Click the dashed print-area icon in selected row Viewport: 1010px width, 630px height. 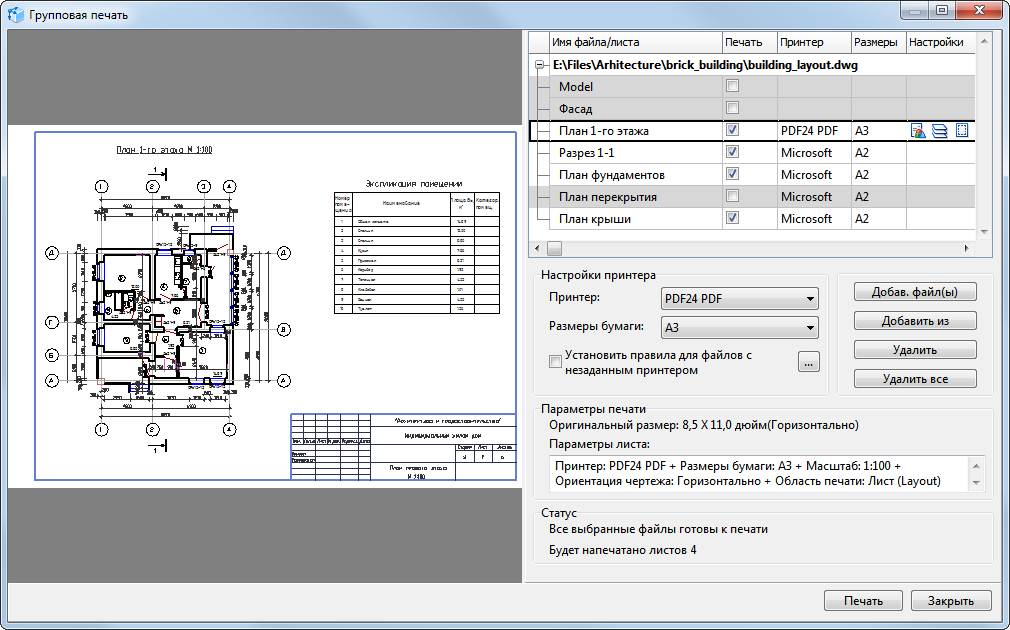point(962,131)
